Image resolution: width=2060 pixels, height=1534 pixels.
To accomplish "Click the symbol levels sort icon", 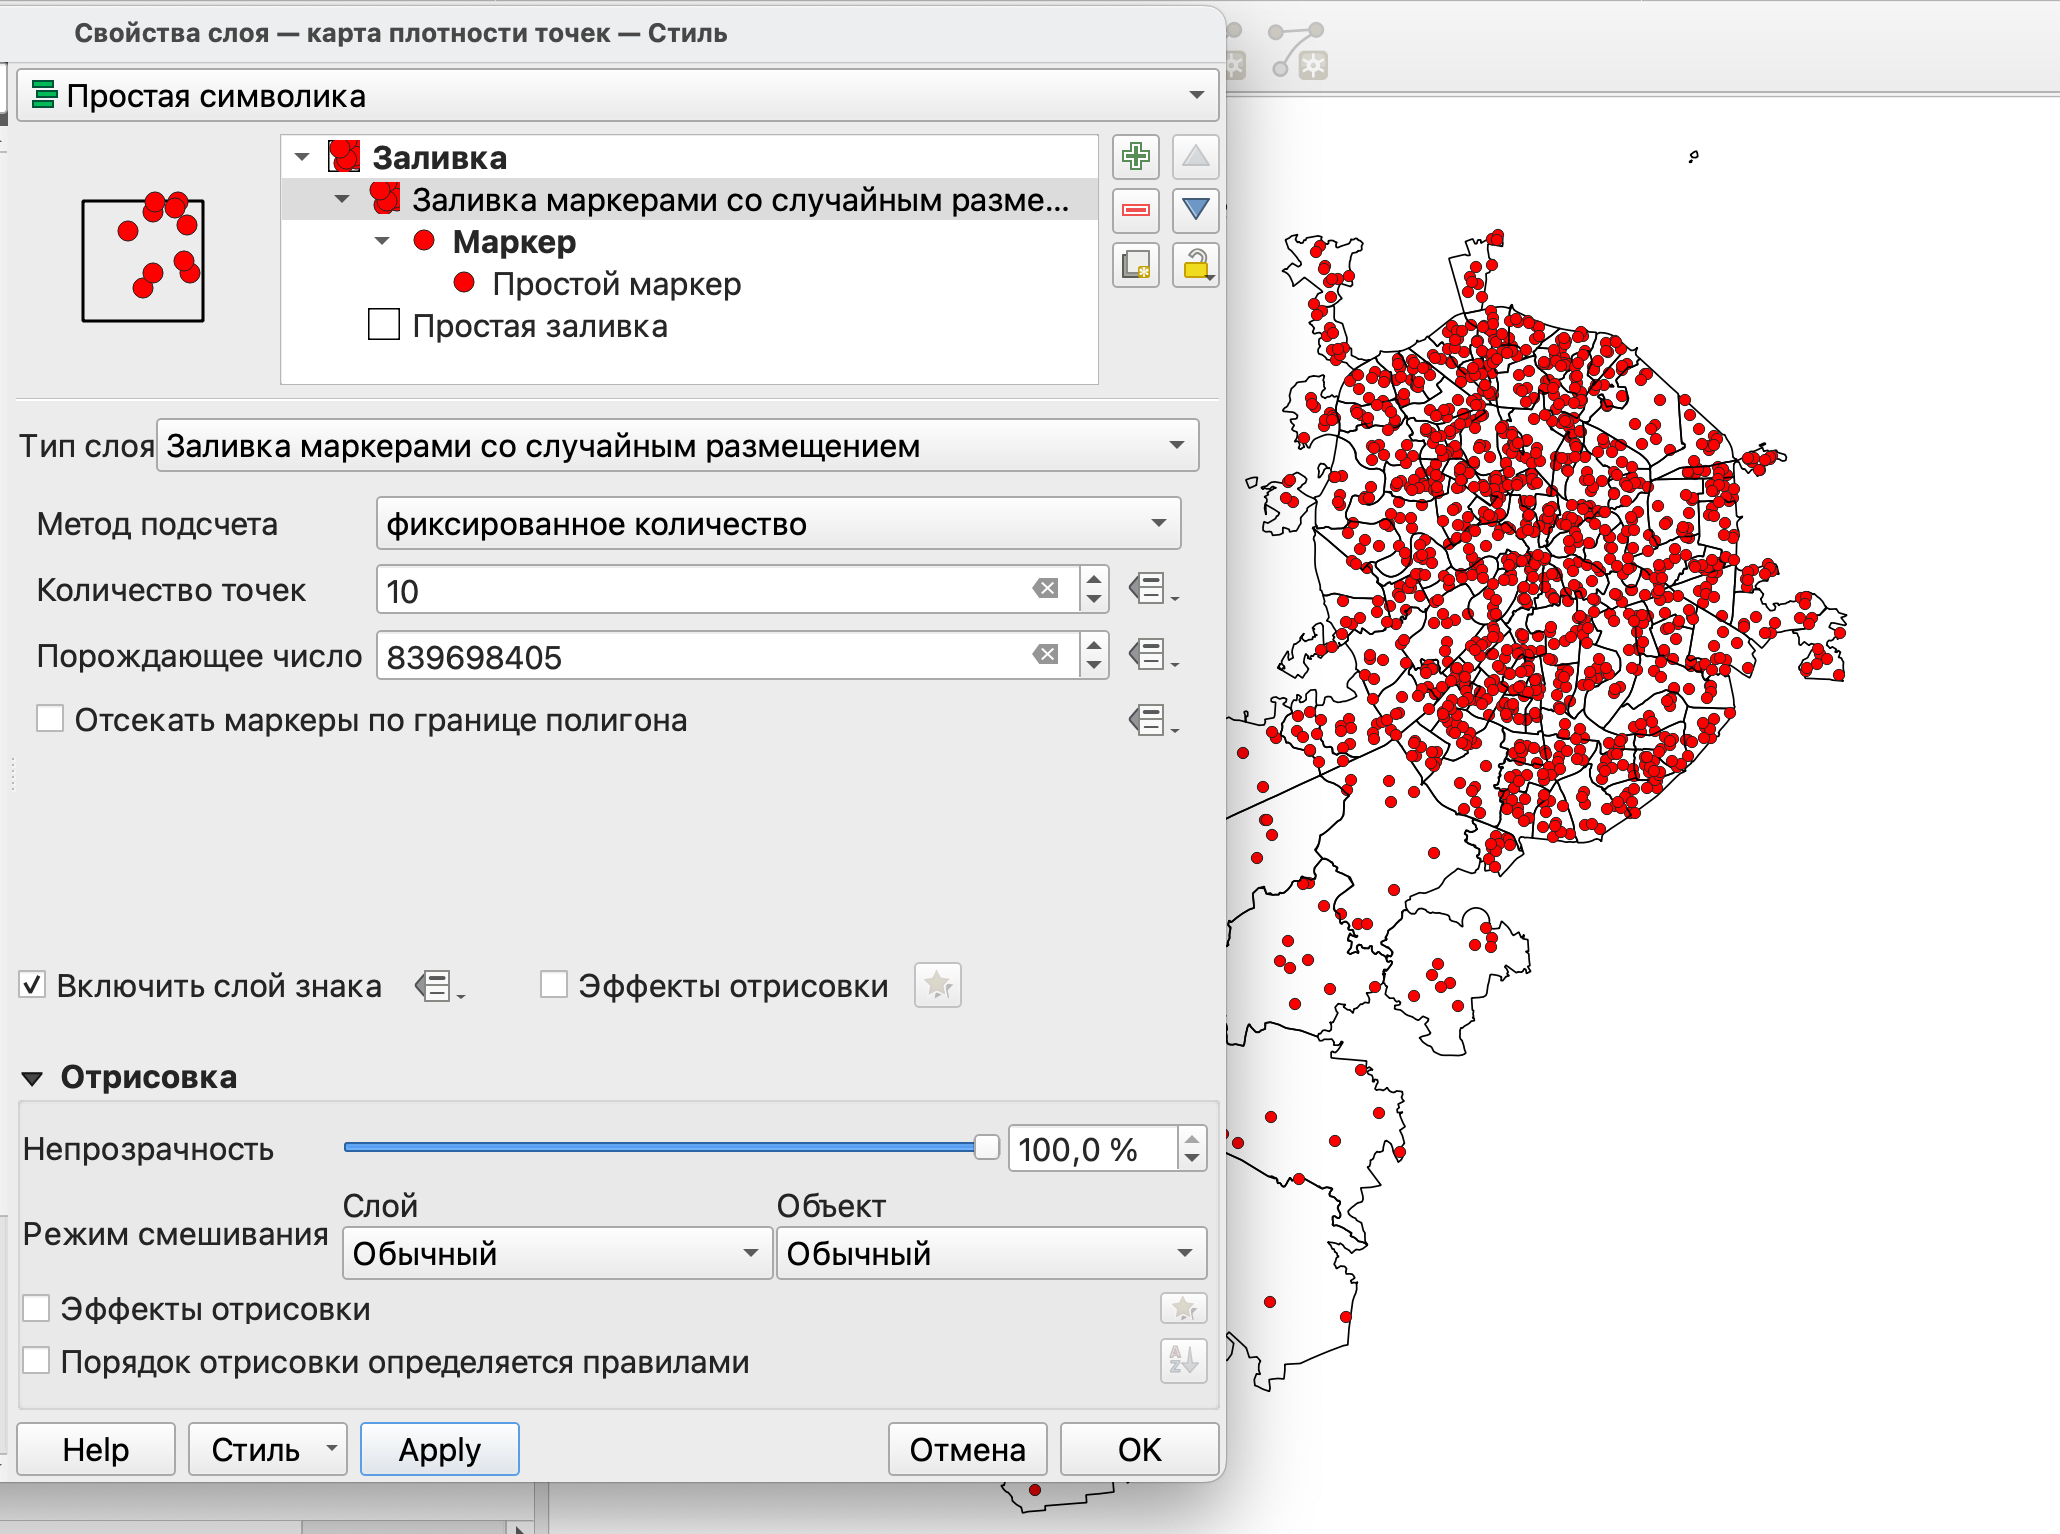I will coord(1183,1361).
